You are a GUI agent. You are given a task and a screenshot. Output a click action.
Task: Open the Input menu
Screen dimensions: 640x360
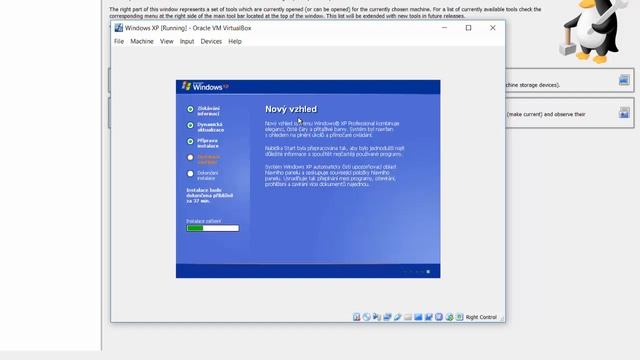(x=187, y=41)
